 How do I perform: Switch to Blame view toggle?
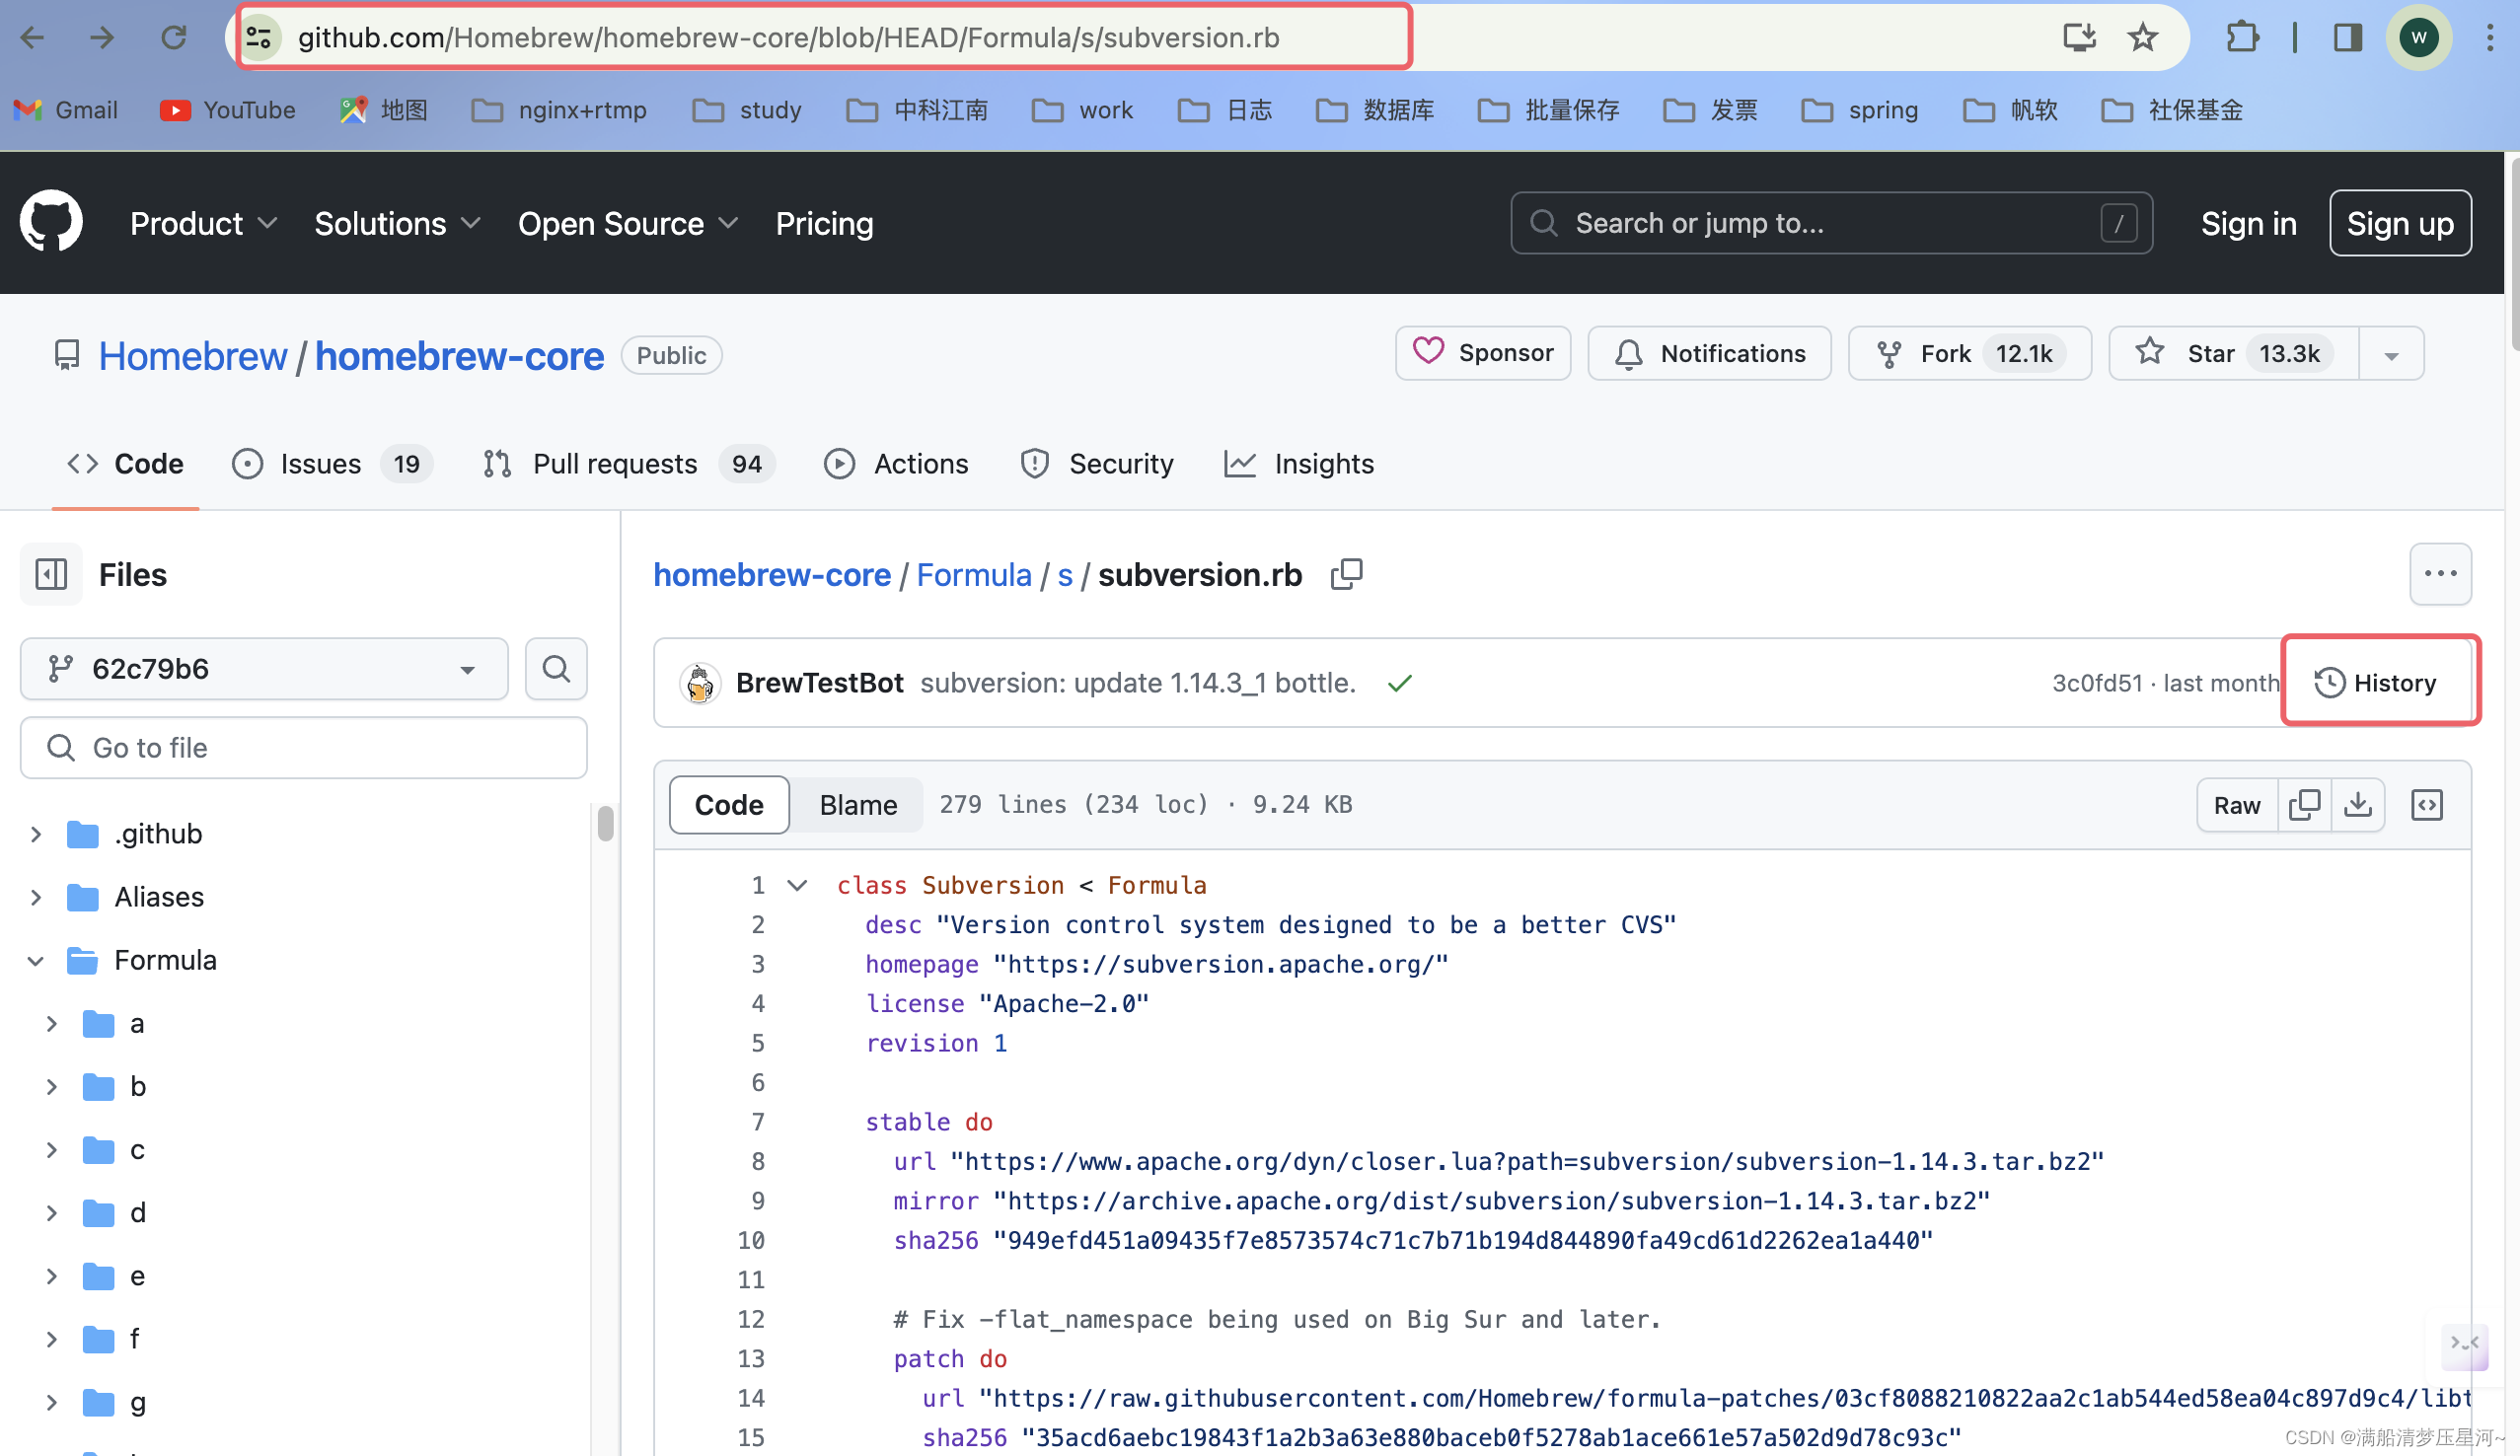coord(857,804)
